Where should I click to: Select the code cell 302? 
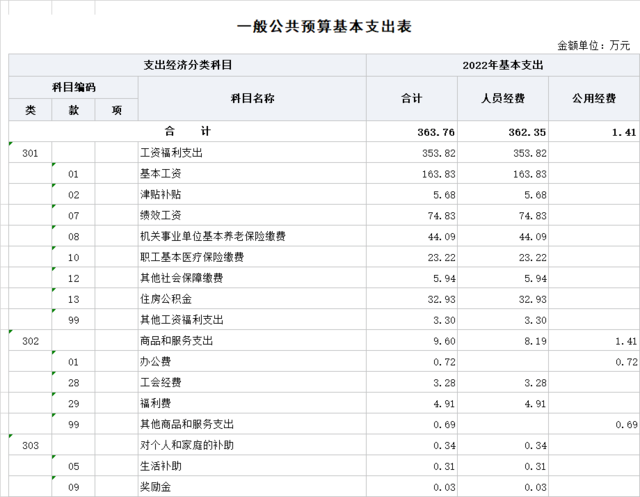[30, 341]
